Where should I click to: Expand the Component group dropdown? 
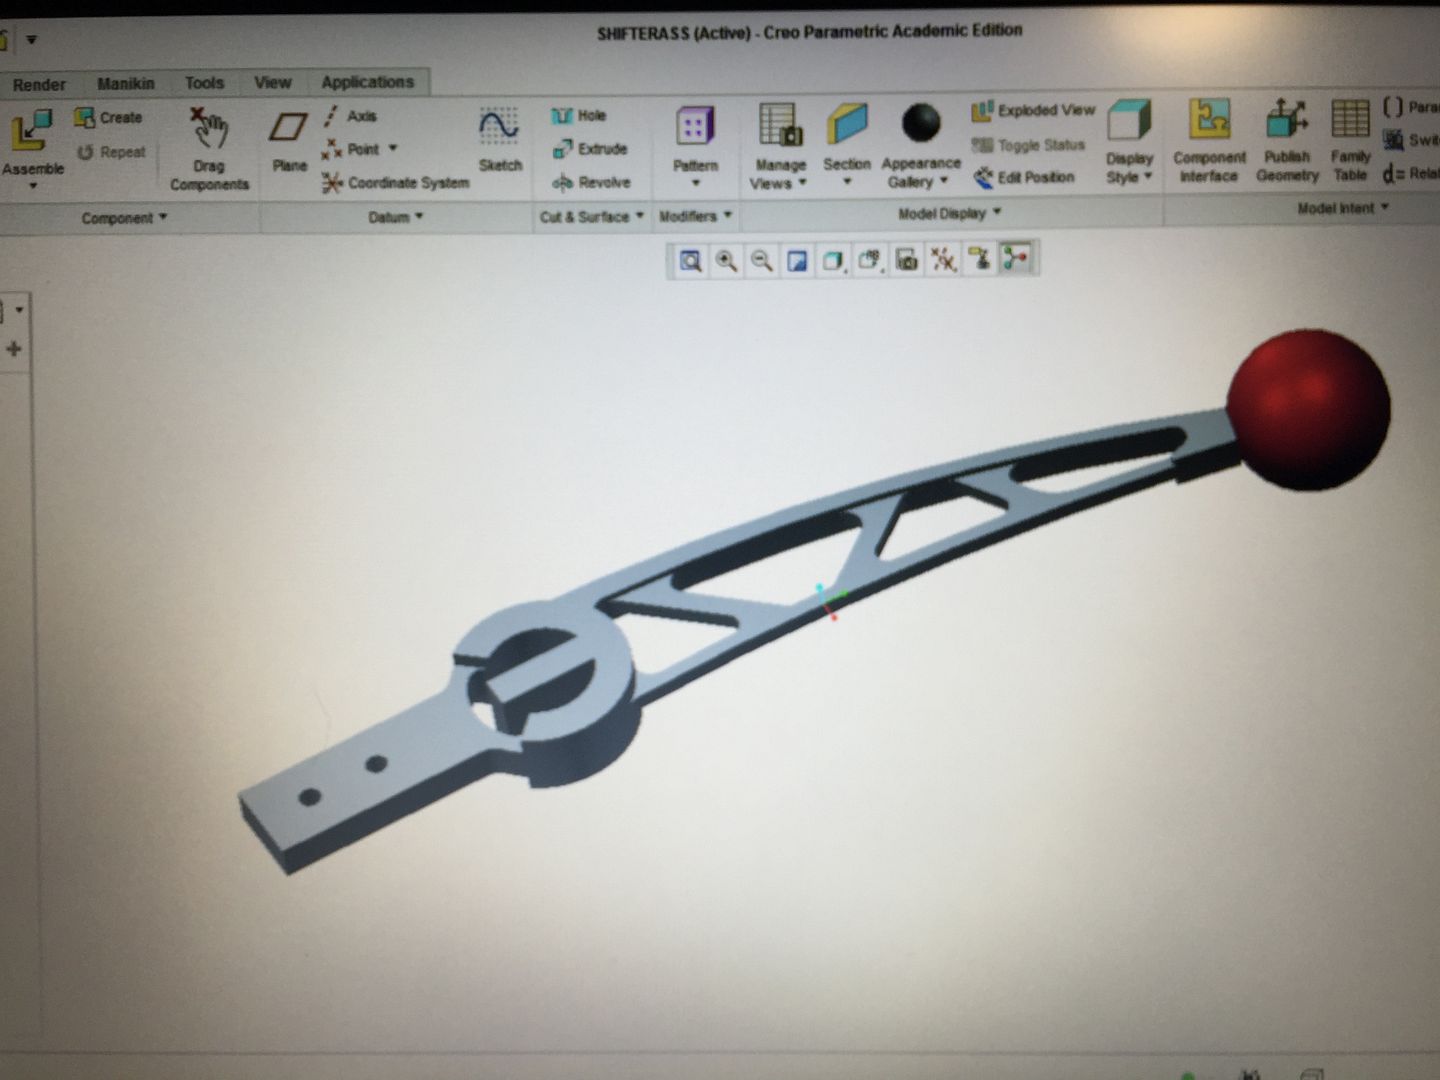[x=124, y=218]
